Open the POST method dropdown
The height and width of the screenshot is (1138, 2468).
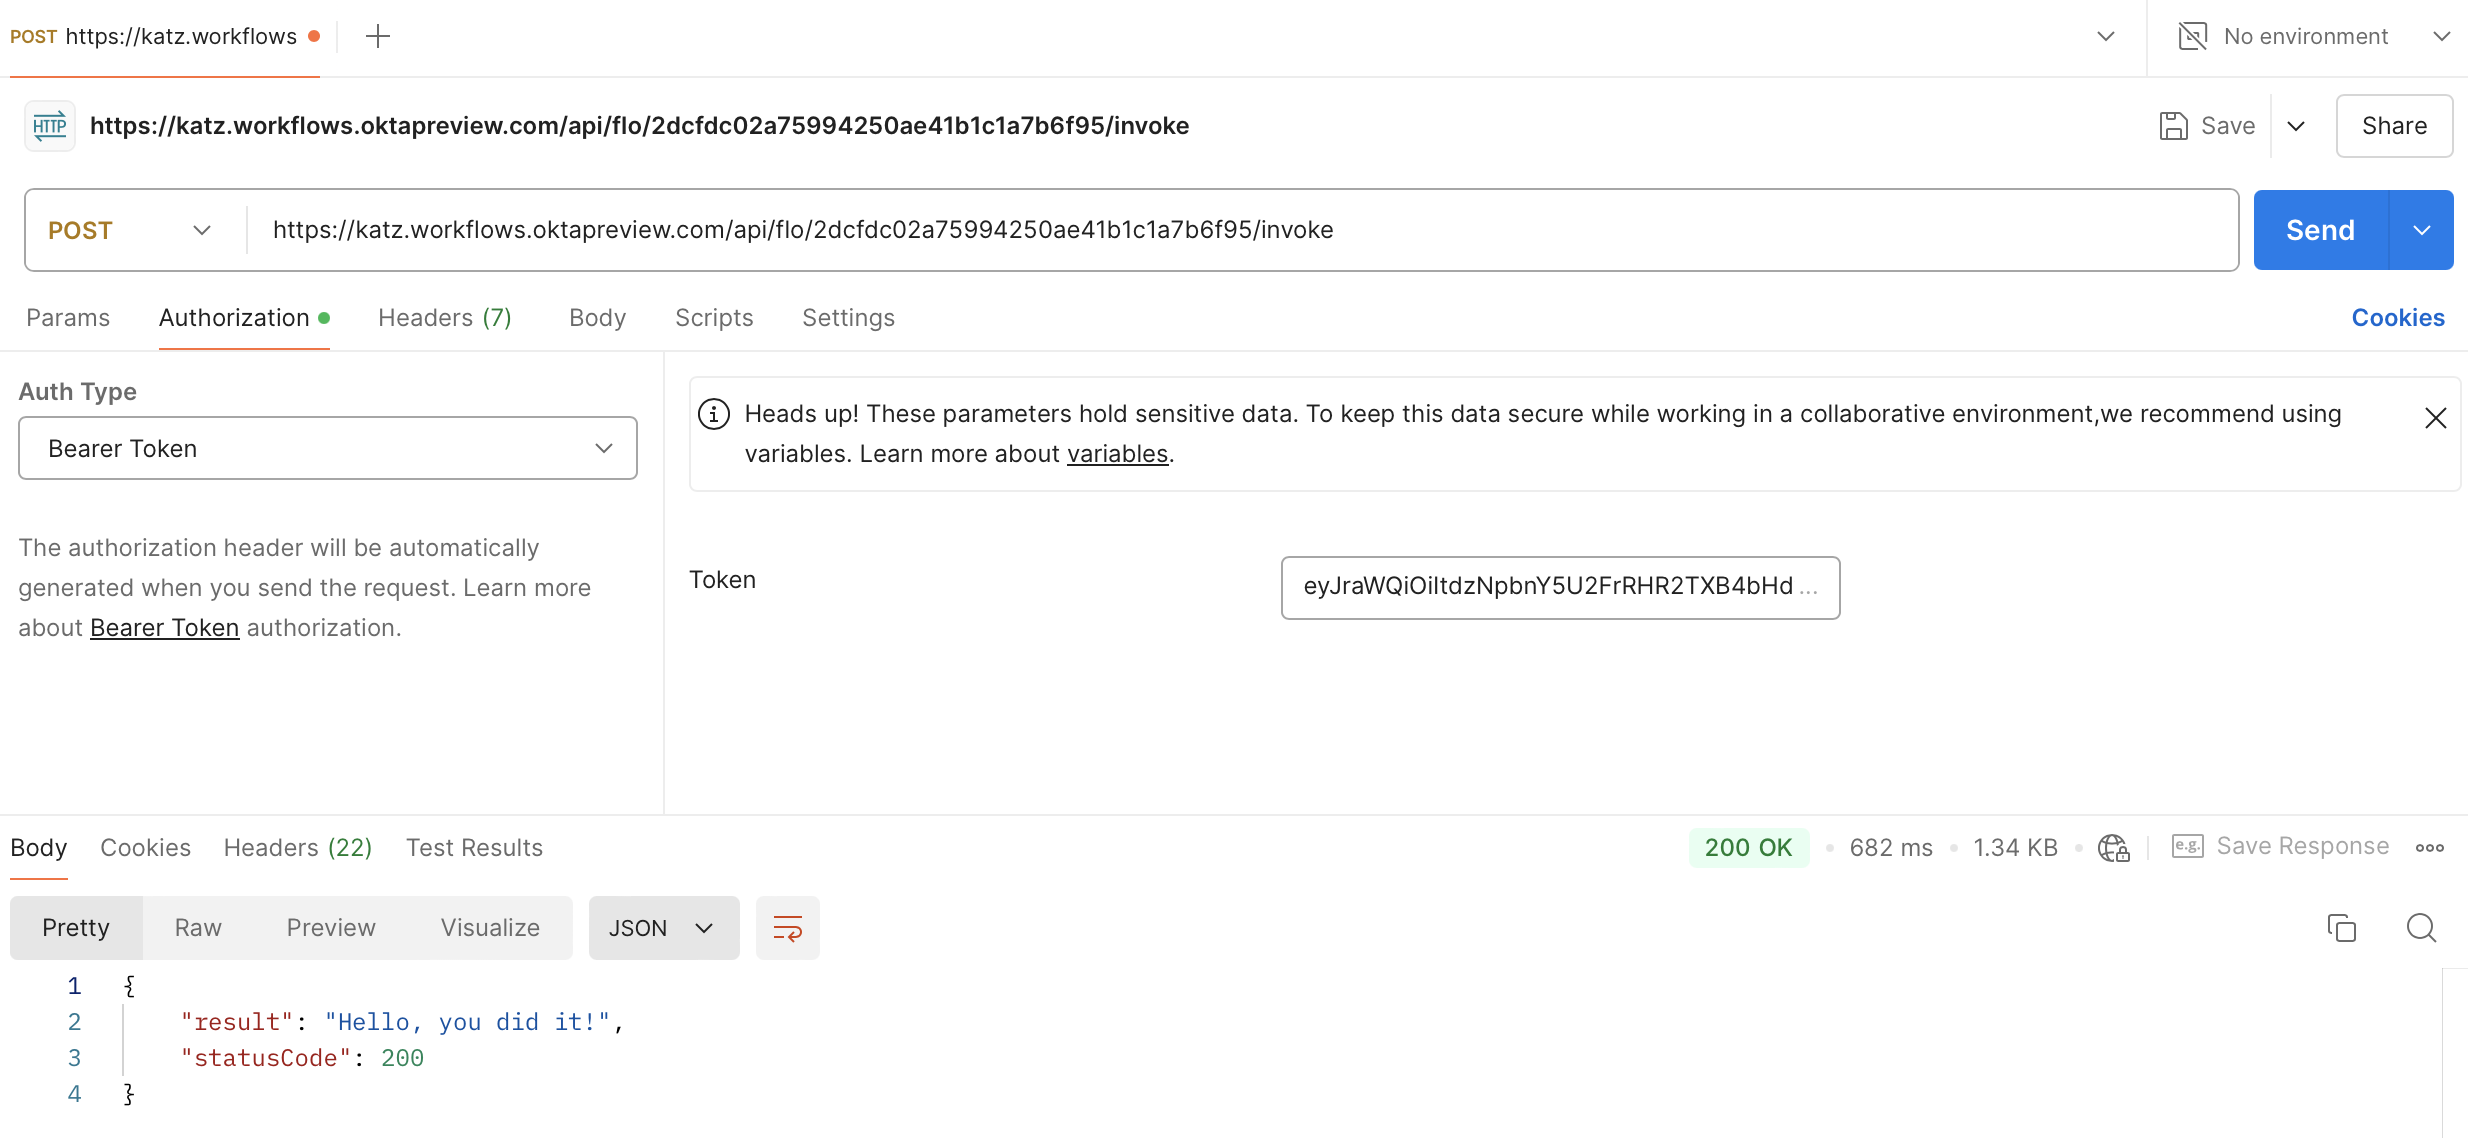point(130,230)
